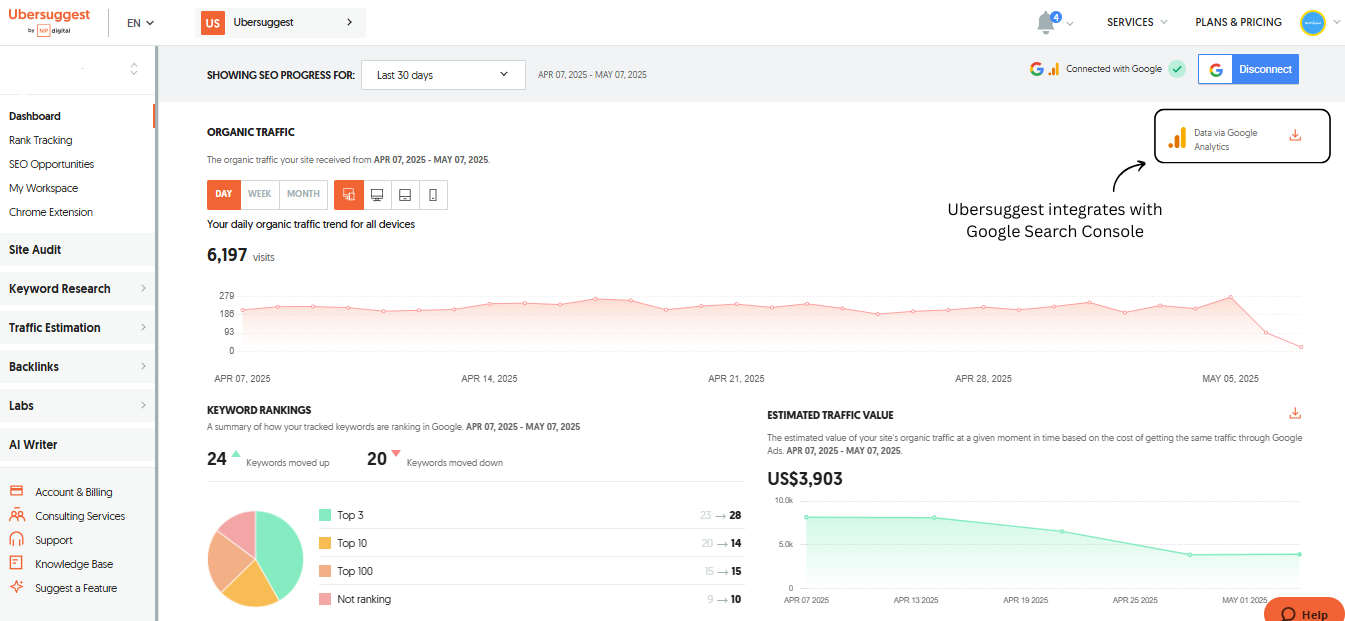Click the Top 3 green legend swatch
1345x621 pixels.
click(325, 515)
